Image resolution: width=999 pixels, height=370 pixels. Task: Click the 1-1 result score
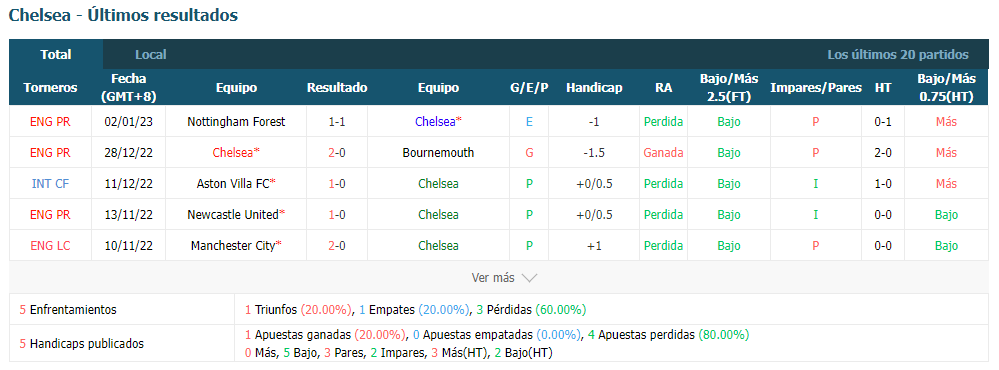point(337,122)
